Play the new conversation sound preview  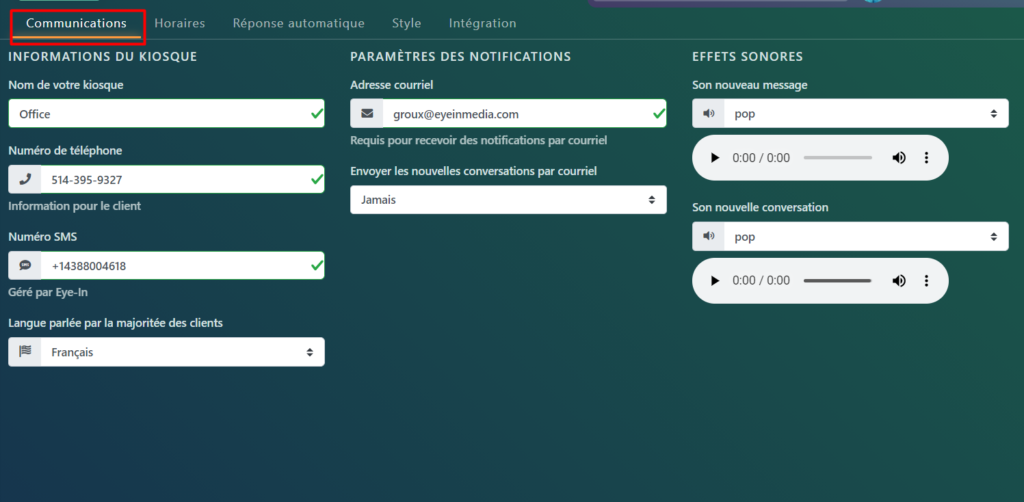[714, 281]
